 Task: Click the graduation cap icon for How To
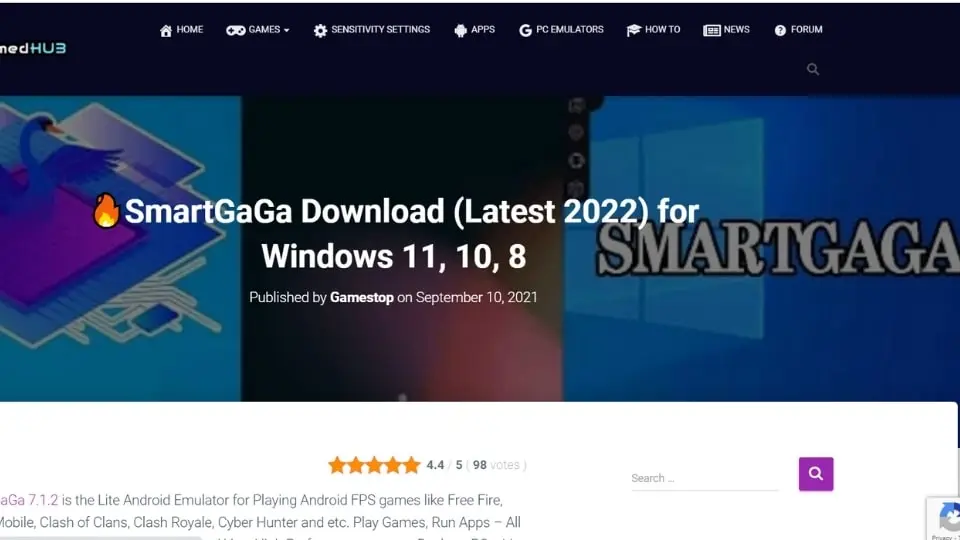click(634, 31)
